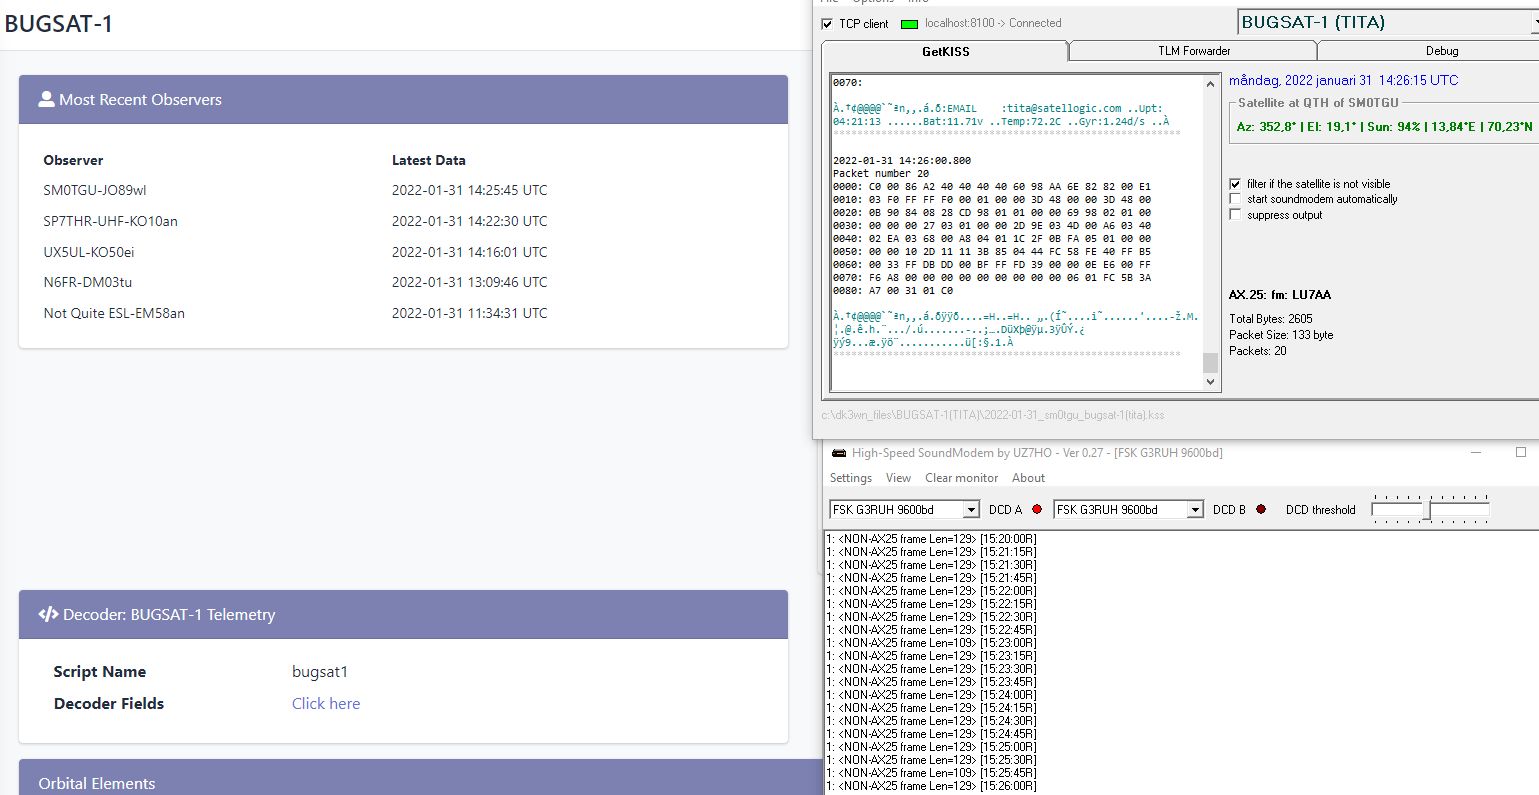Image resolution: width=1539 pixels, height=795 pixels.
Task: Click the decoder code icon in header
Action: coord(48,614)
